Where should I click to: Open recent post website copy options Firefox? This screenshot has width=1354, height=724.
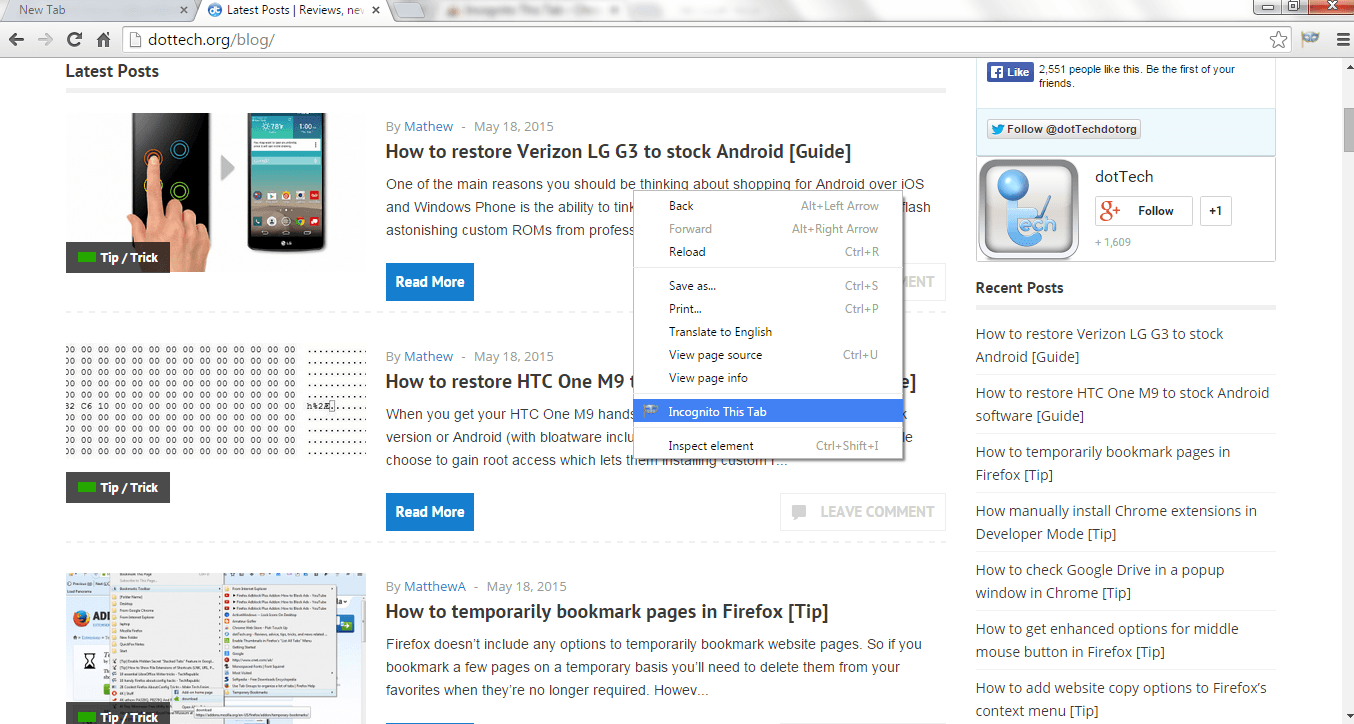pyautogui.click(x=1121, y=699)
